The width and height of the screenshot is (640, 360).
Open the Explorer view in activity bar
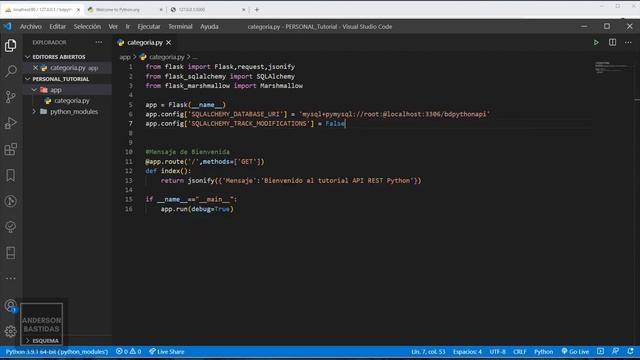tap(11, 45)
